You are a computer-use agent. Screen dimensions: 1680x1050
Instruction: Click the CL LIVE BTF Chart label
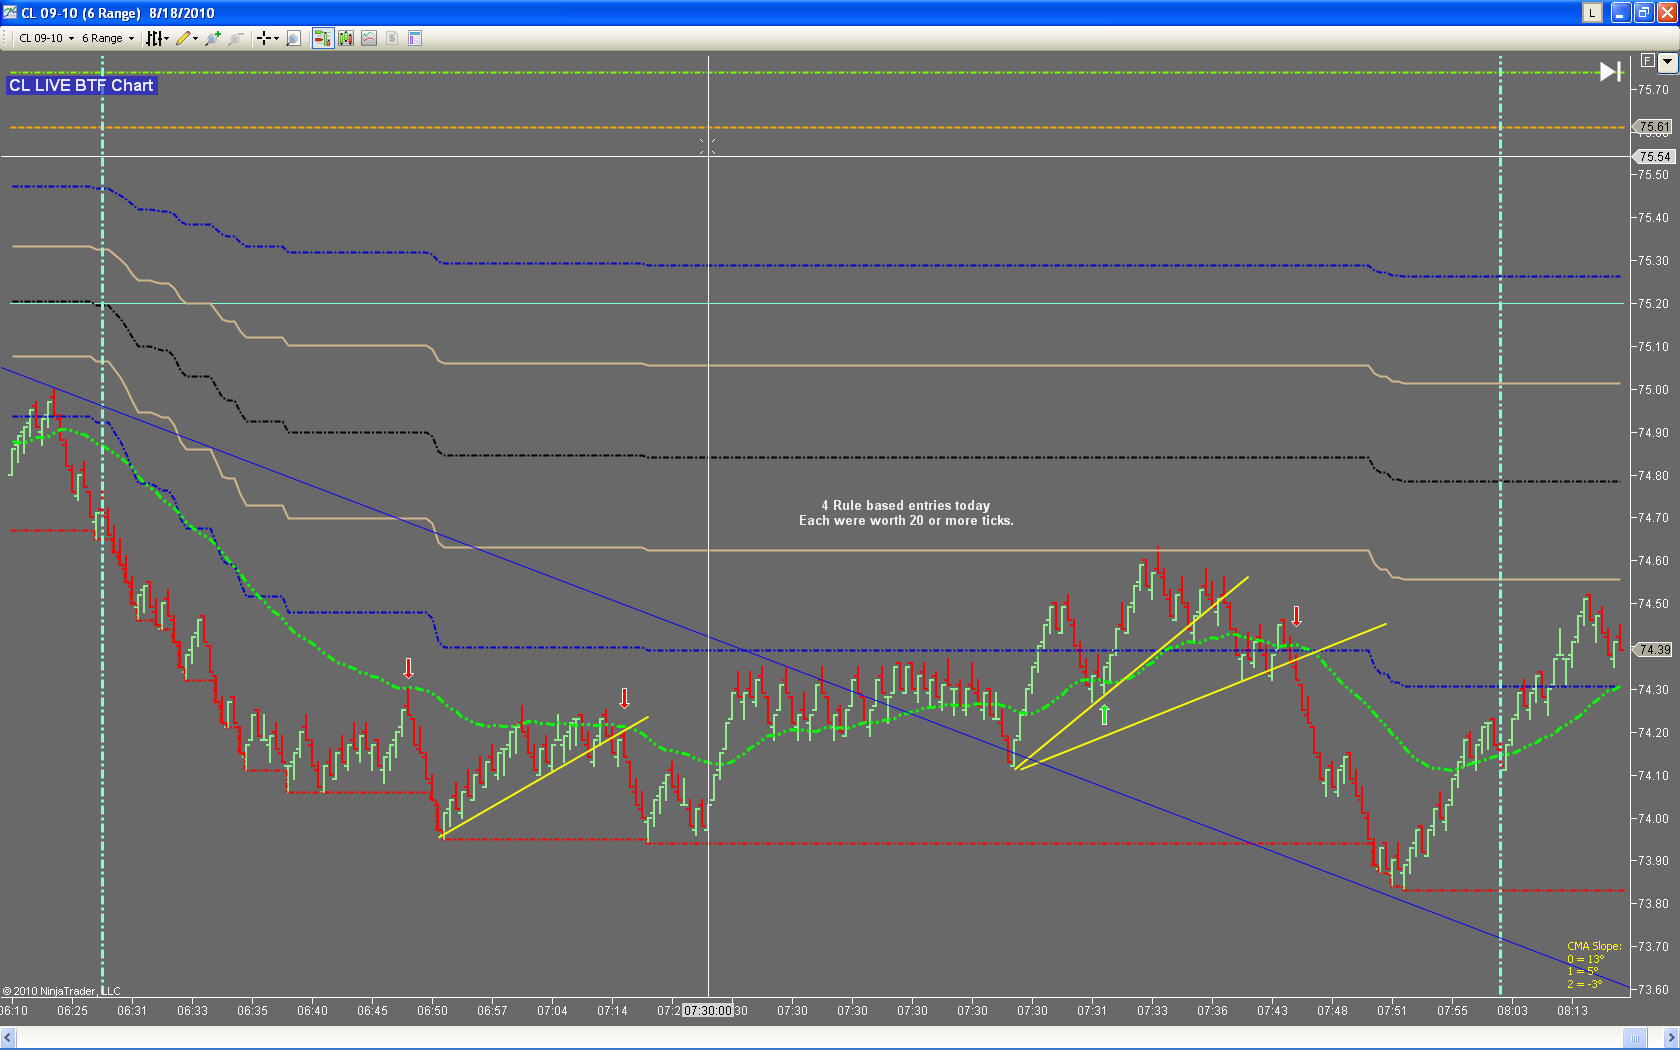pyautogui.click(x=81, y=86)
